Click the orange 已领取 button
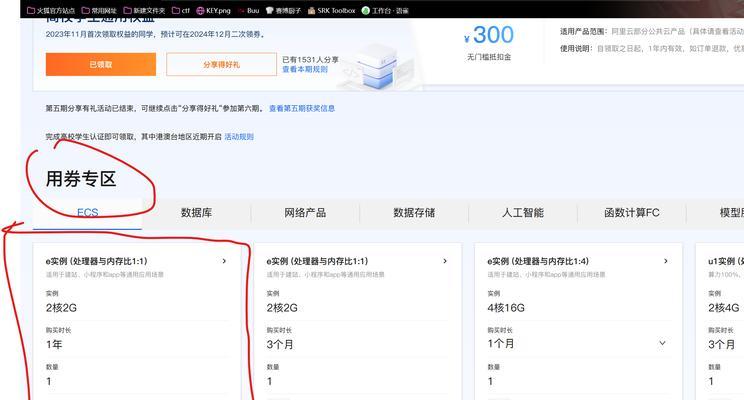The height and width of the screenshot is (400, 744). click(101, 64)
